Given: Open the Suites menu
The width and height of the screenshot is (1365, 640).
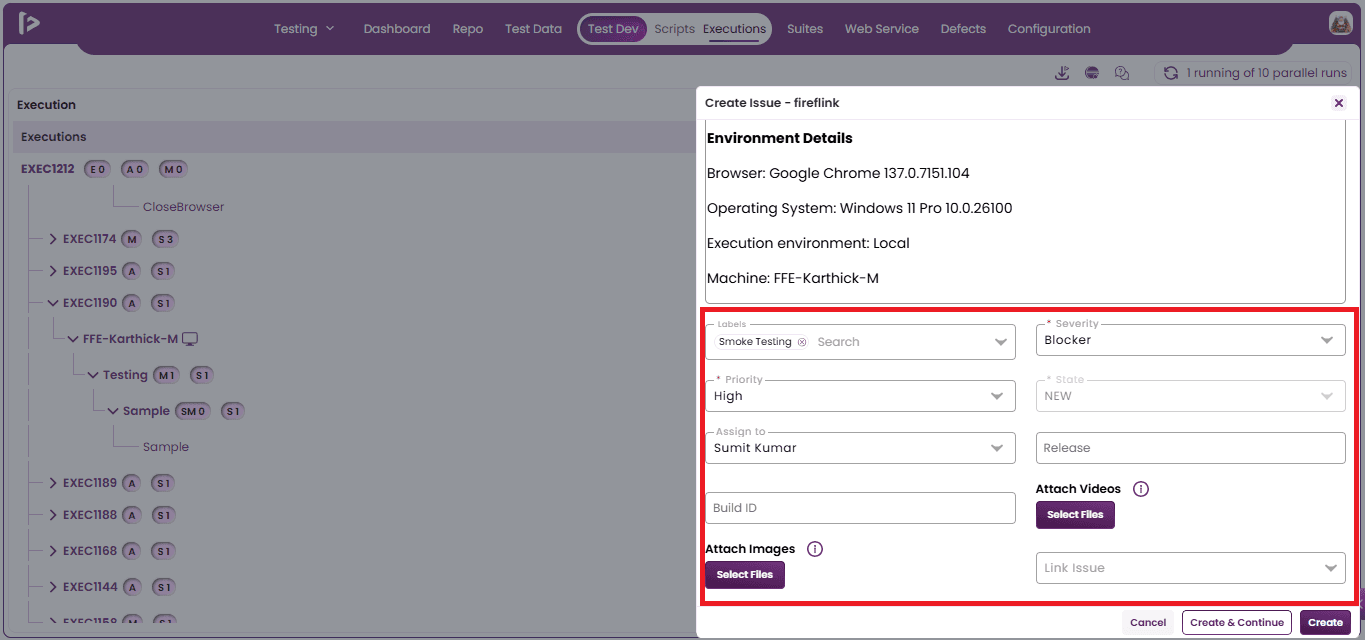Looking at the screenshot, I should click(x=805, y=29).
